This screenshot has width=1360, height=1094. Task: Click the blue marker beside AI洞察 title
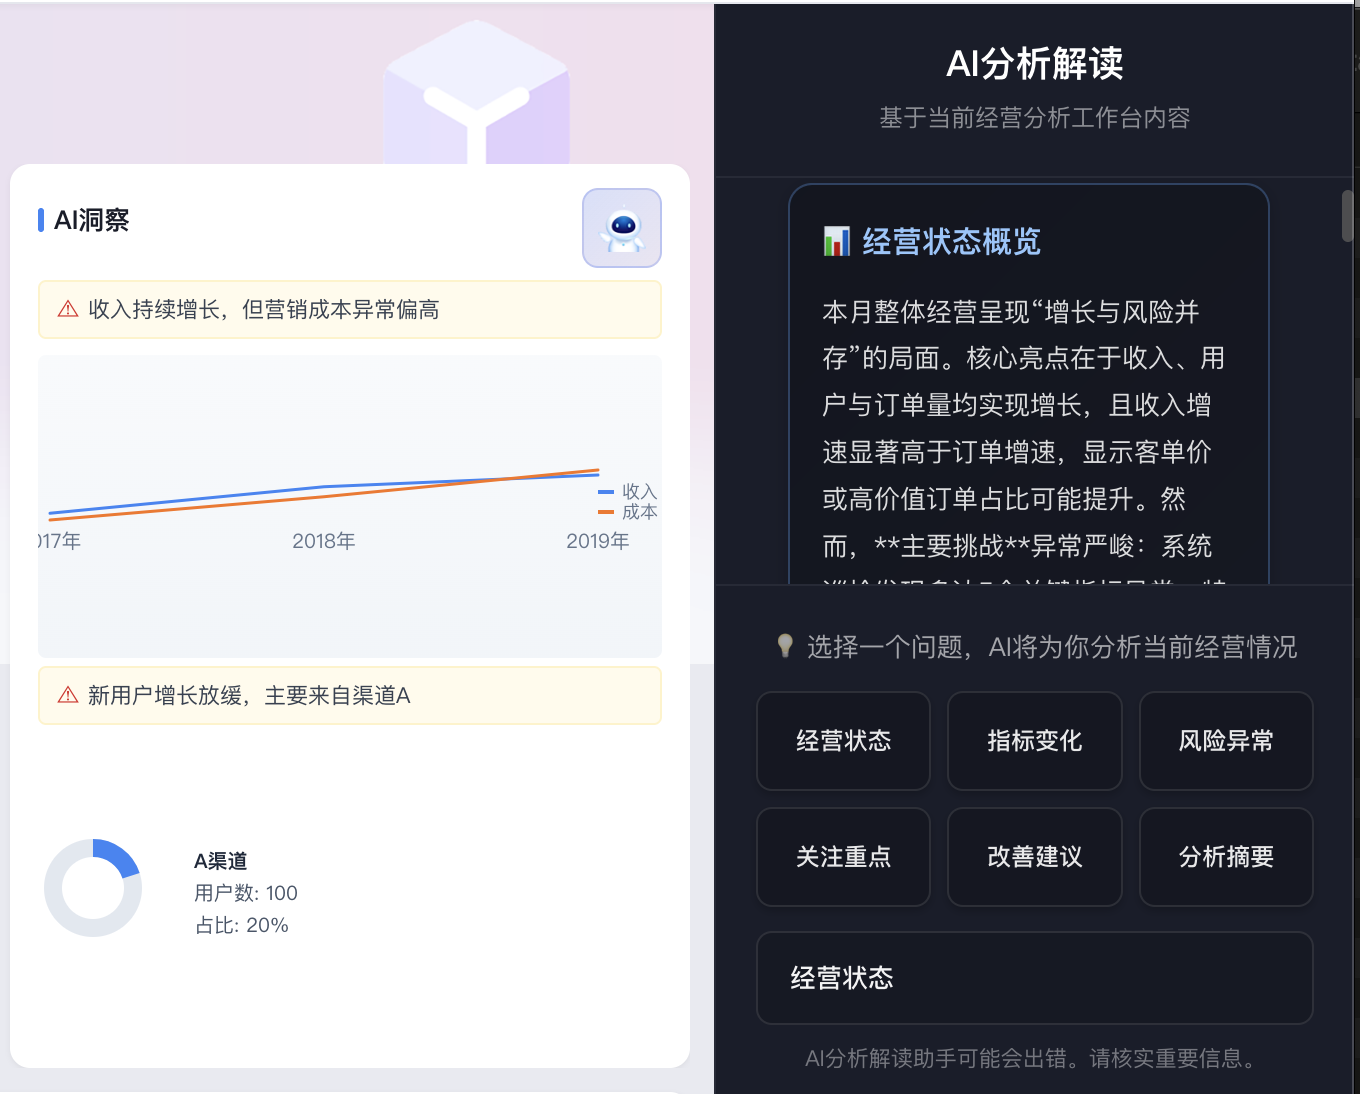pos(39,219)
